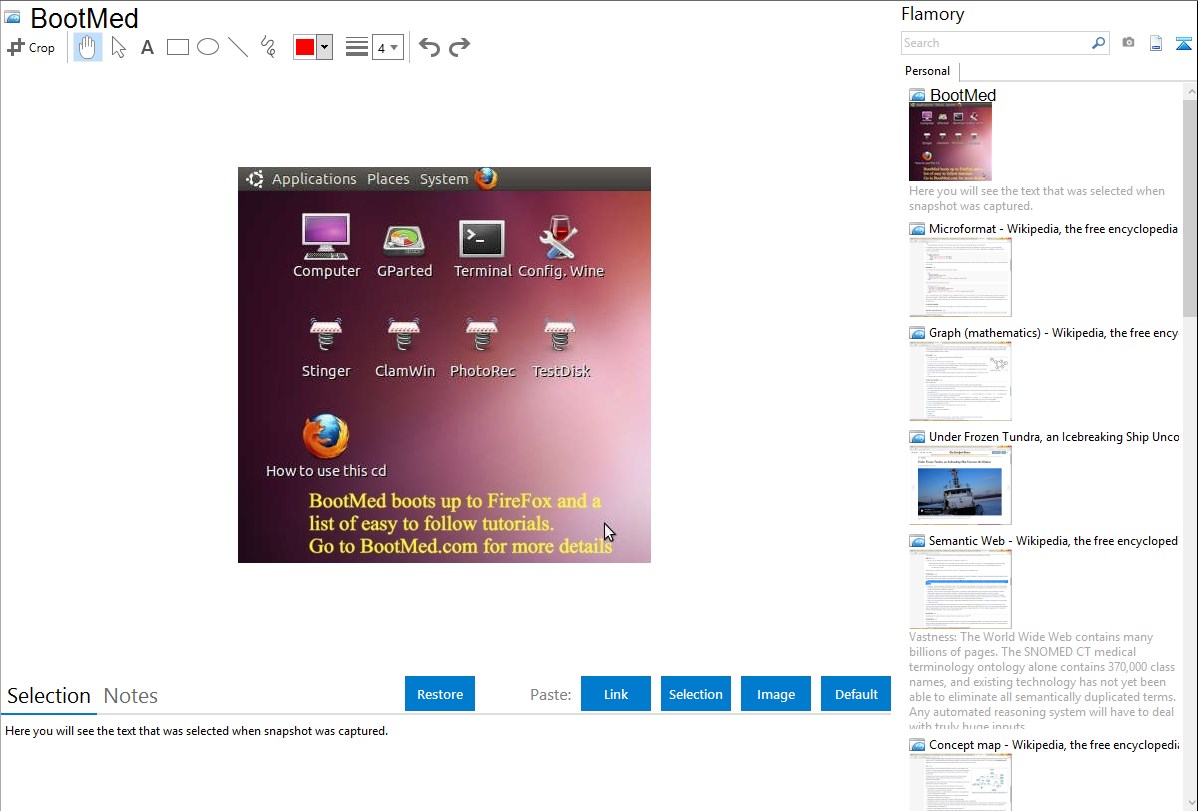Image resolution: width=1198 pixels, height=811 pixels.
Task: Click the search magnifier icon
Action: tap(1098, 43)
